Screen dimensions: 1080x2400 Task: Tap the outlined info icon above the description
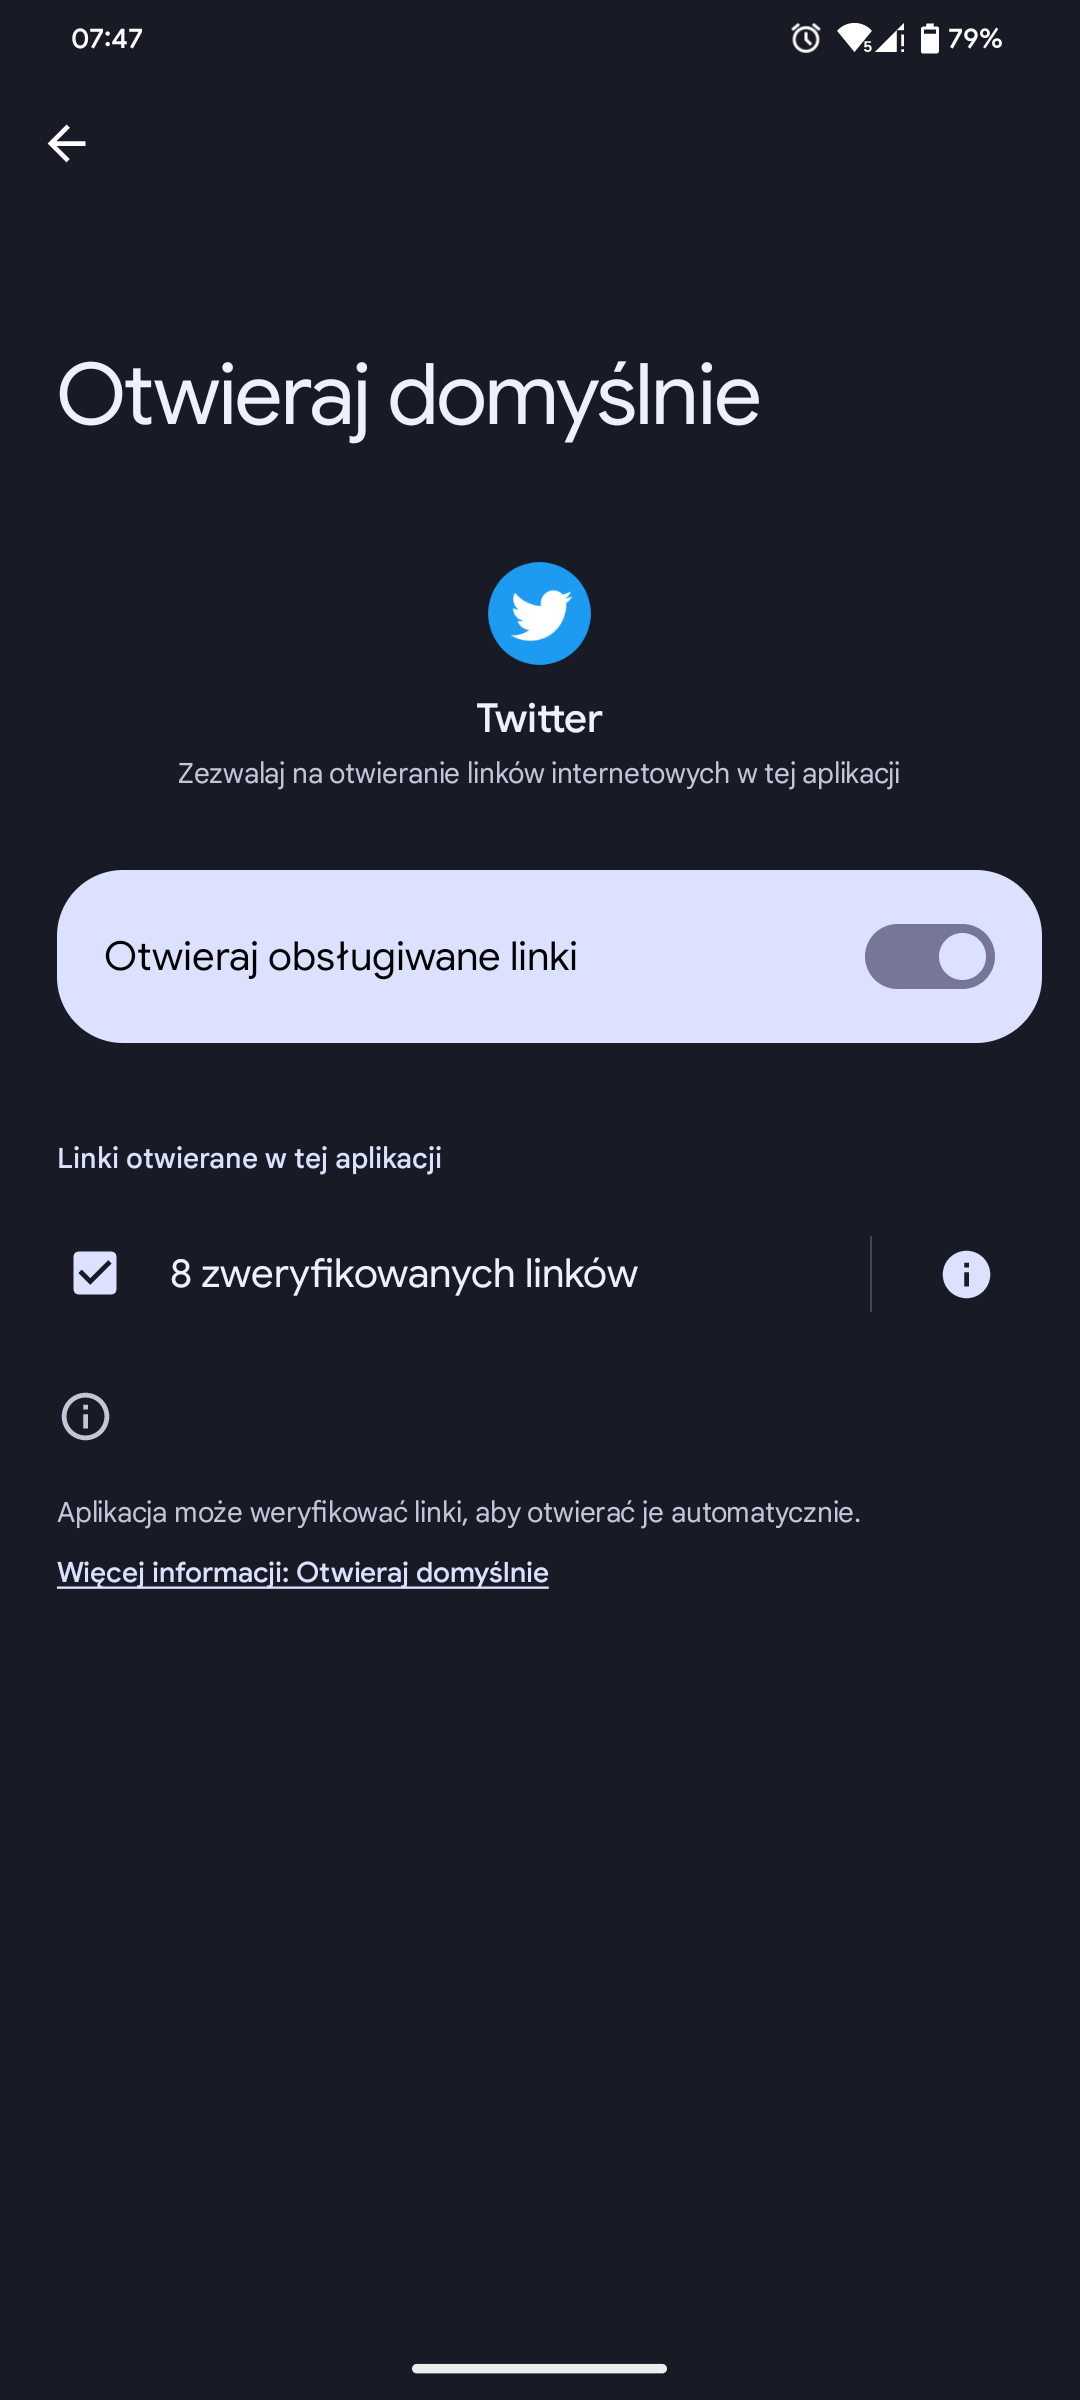point(85,1417)
